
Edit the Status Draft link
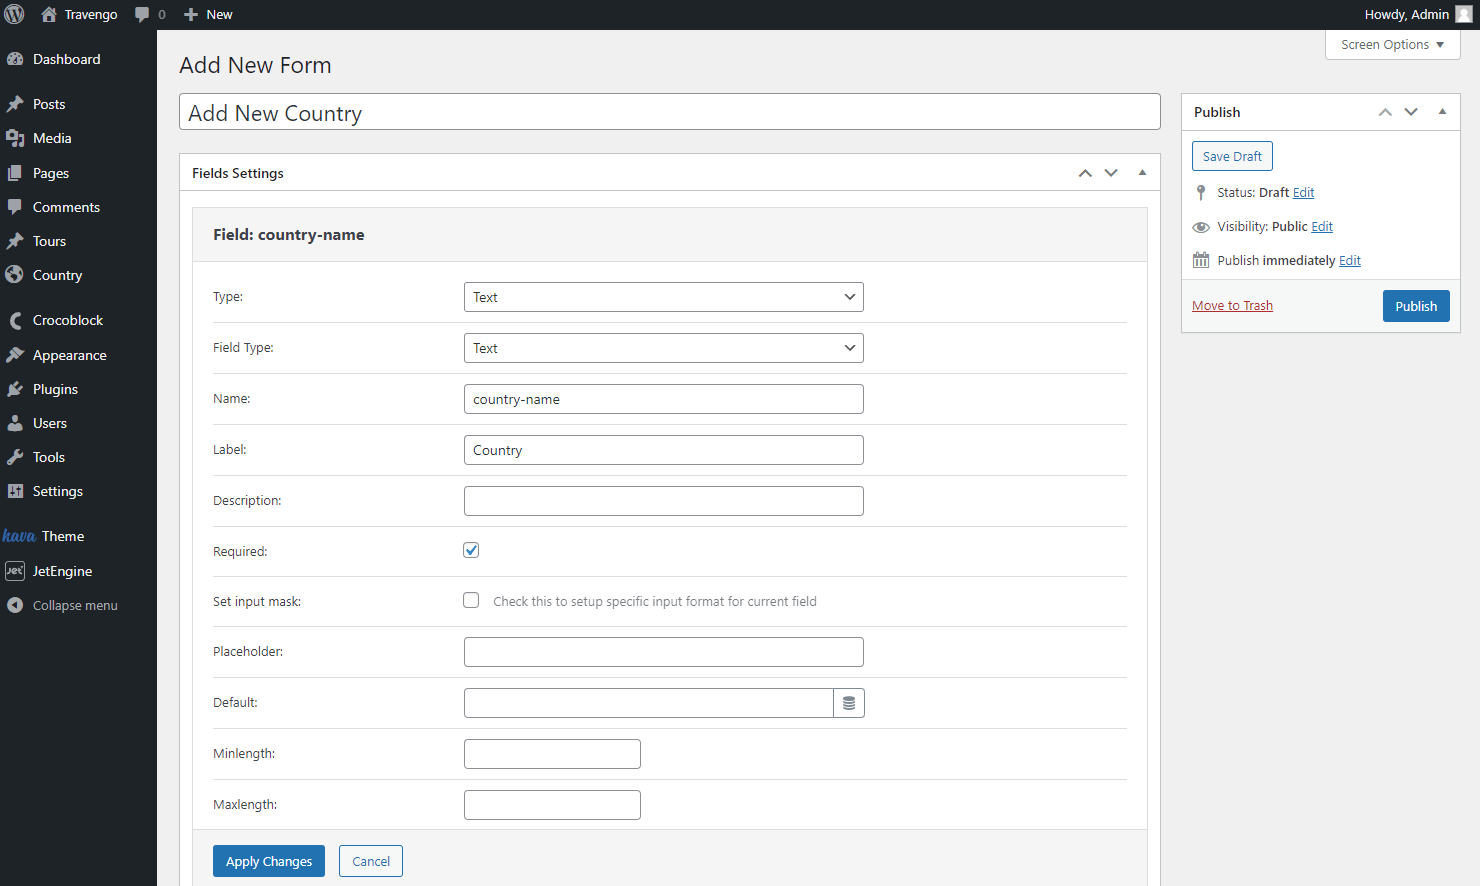pos(1303,193)
